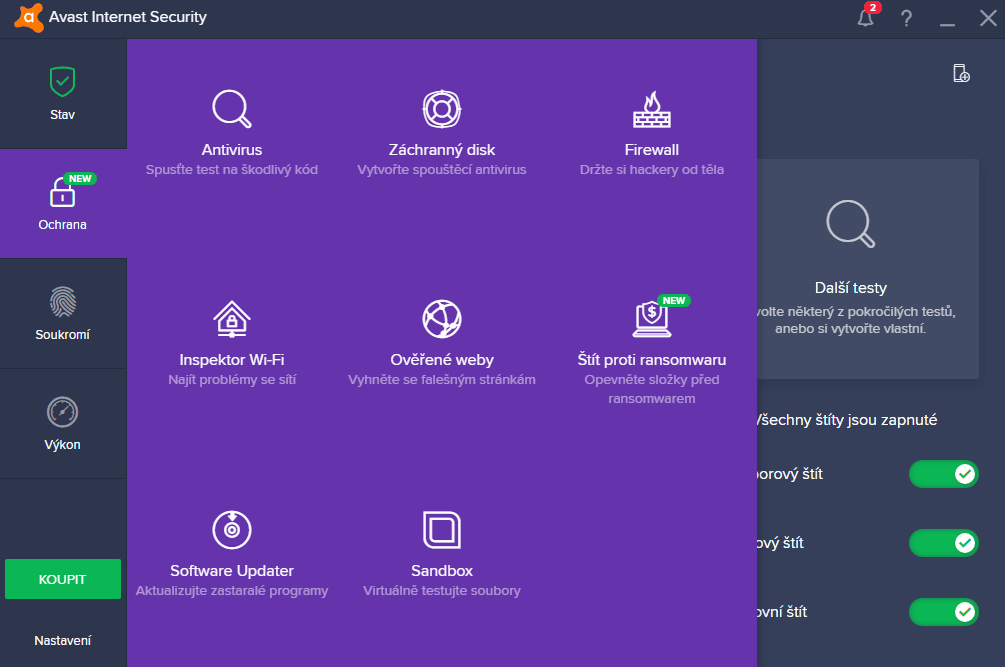Open Štít proti ransomwaru icon
The height and width of the screenshot is (667, 1005).
[652, 318]
